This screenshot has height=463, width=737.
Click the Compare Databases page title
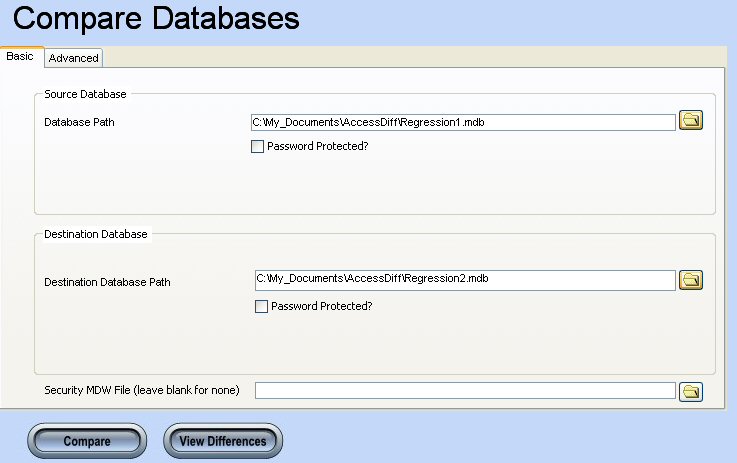pyautogui.click(x=155, y=19)
